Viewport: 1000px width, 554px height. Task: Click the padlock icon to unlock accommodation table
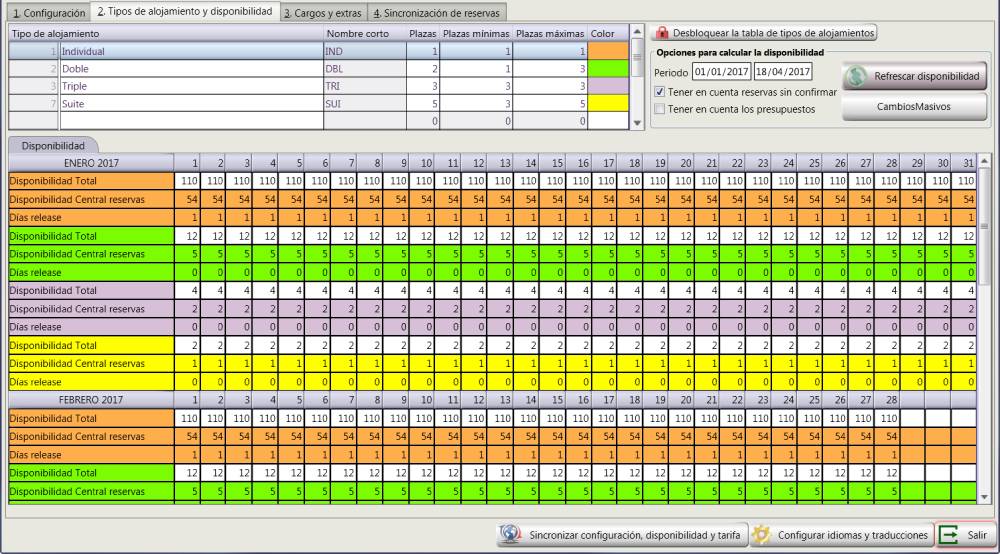tap(662, 33)
